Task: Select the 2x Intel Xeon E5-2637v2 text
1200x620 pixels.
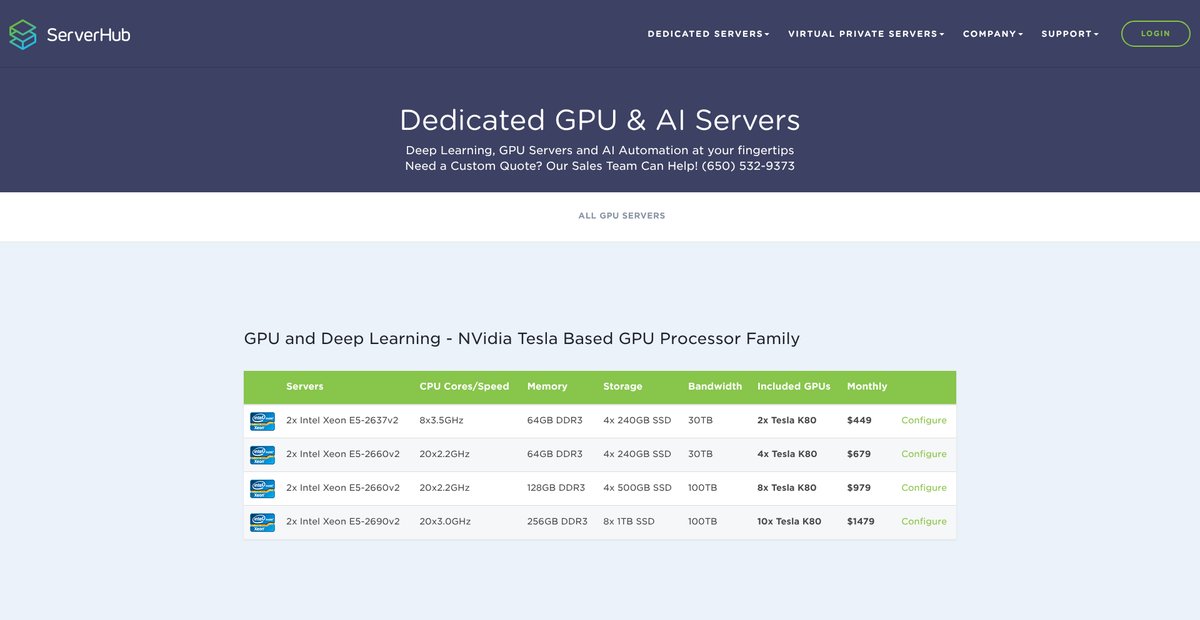Action: tap(343, 421)
